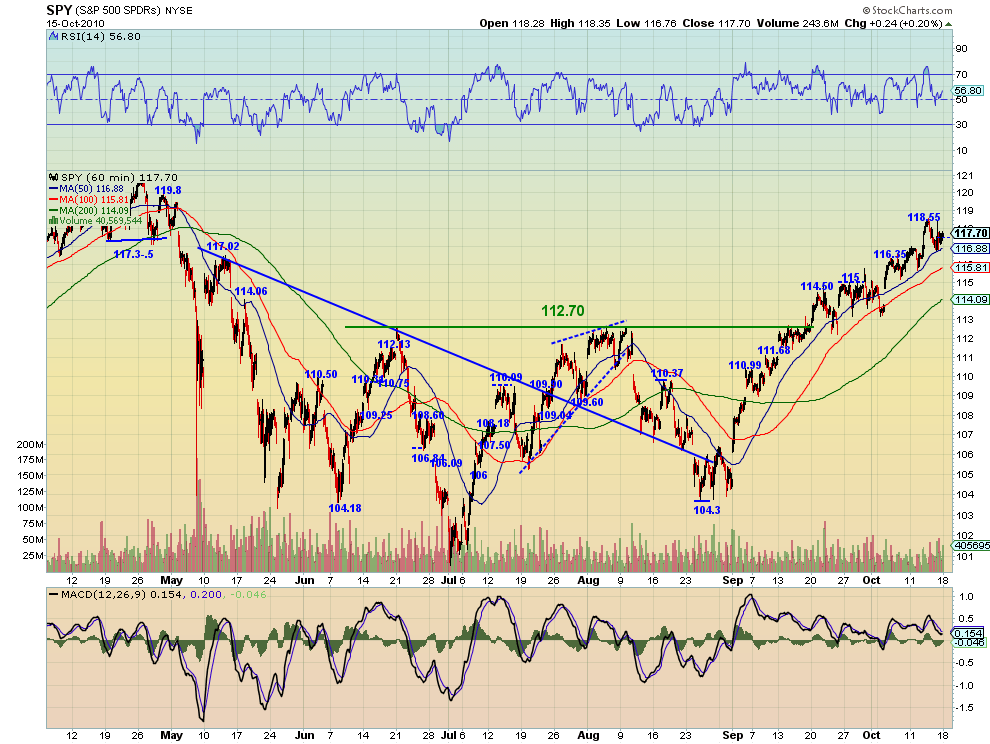Click the 106.09 price annotation
This screenshot has width=990, height=744.
pyautogui.click(x=446, y=463)
